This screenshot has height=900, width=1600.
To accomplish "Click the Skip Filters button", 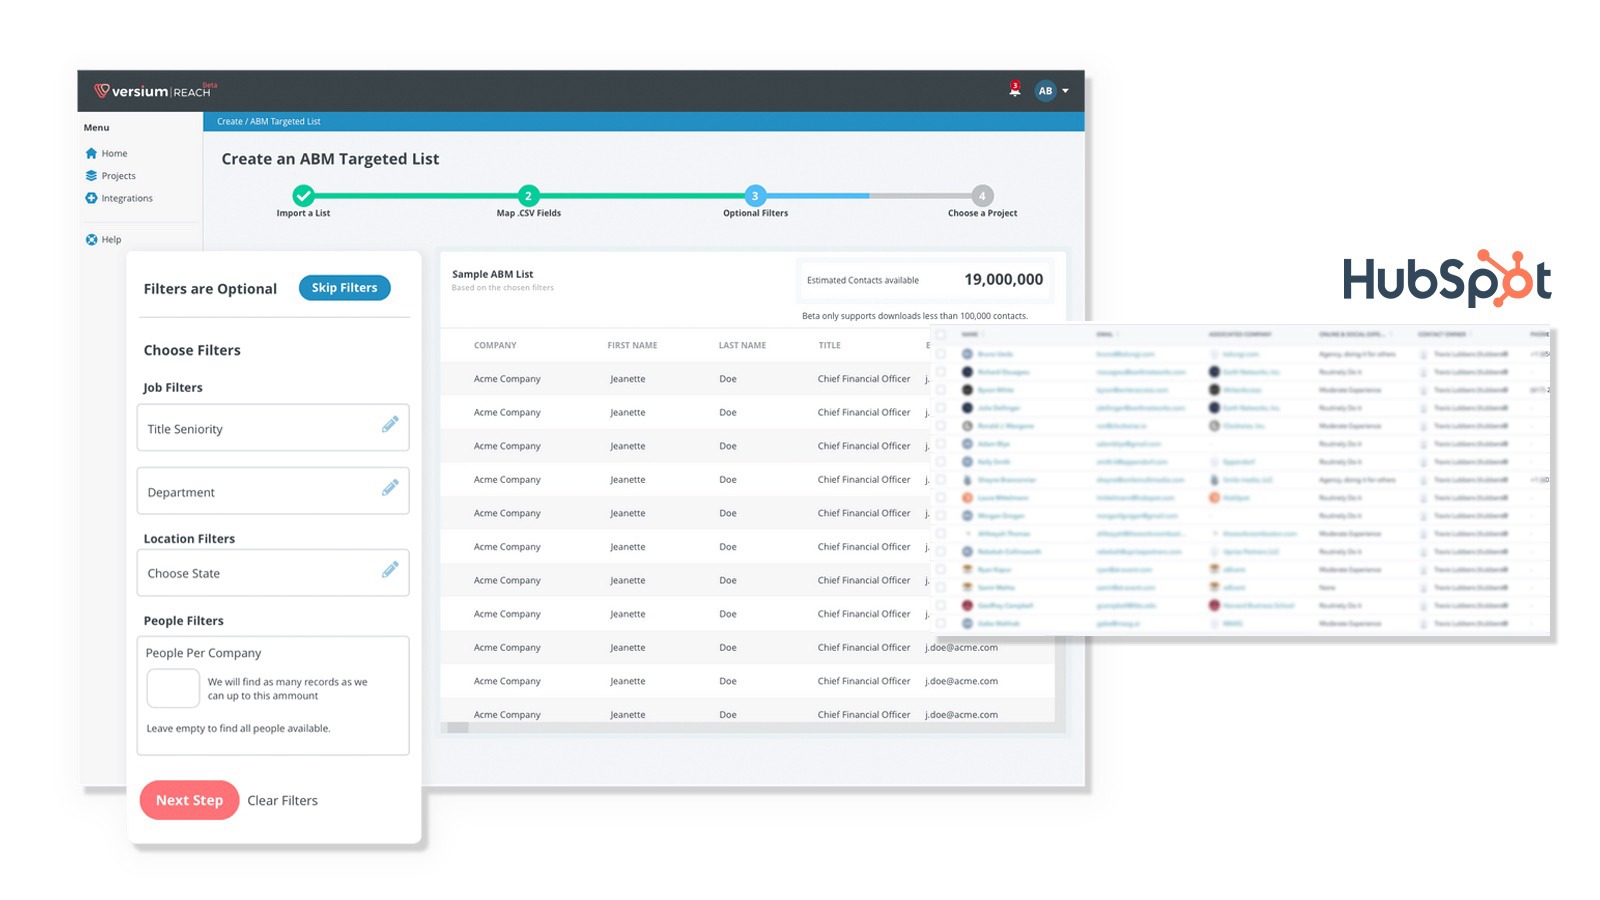I will (x=345, y=288).
